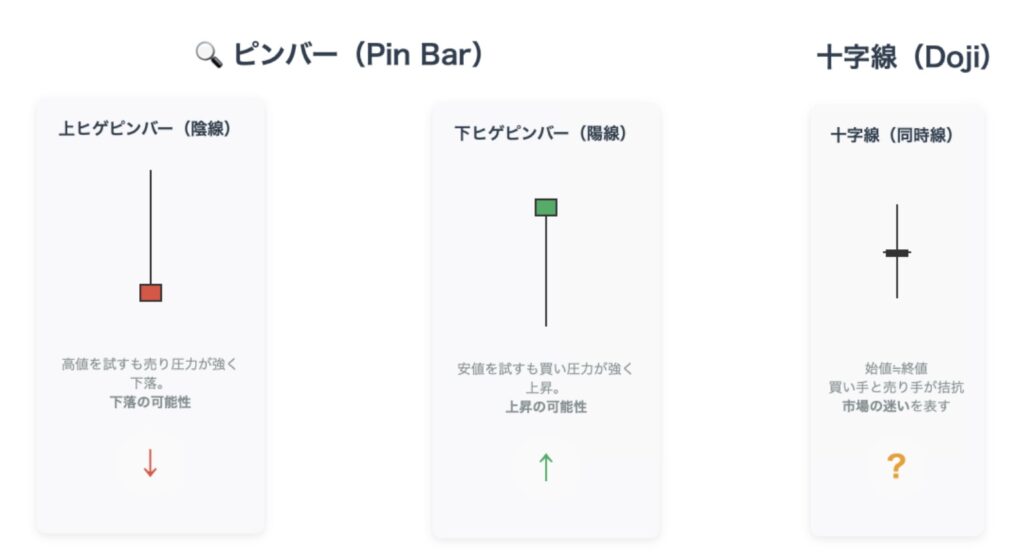
Task: Click the orange question mark
Action: tap(896, 466)
